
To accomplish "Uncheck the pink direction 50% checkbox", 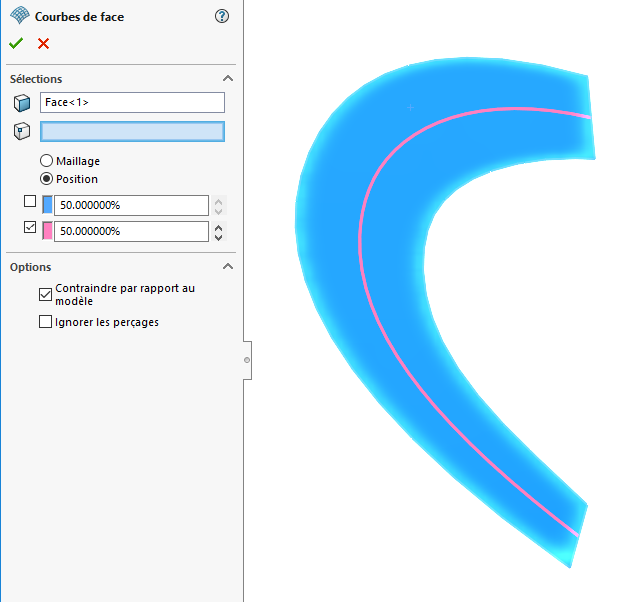I will [x=30, y=227].
